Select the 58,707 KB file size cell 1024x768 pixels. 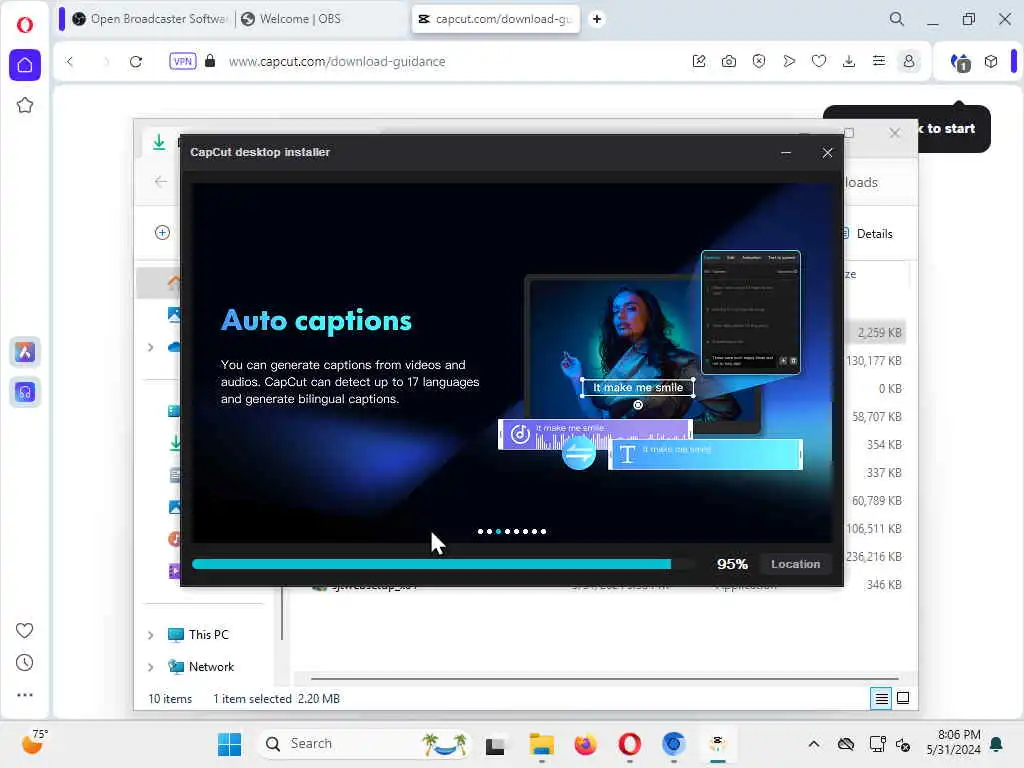876,417
